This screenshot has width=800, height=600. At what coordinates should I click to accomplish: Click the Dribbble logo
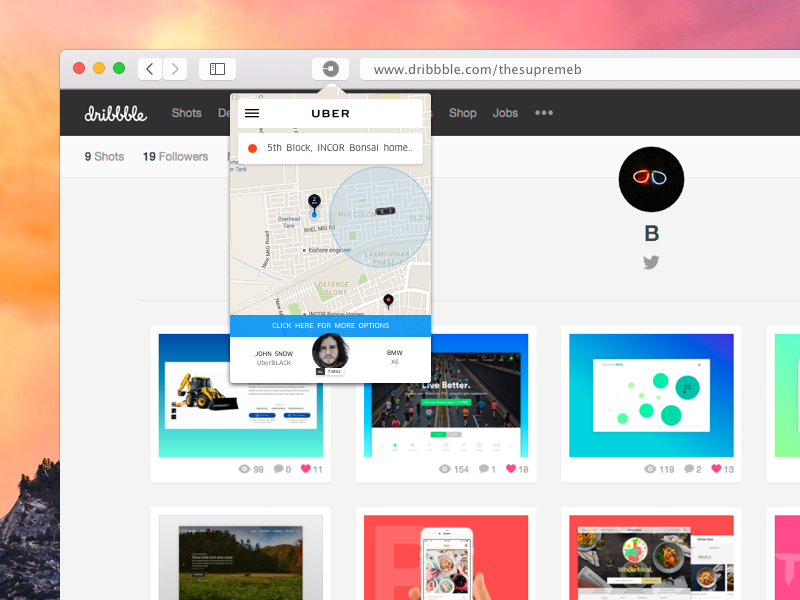[116, 113]
